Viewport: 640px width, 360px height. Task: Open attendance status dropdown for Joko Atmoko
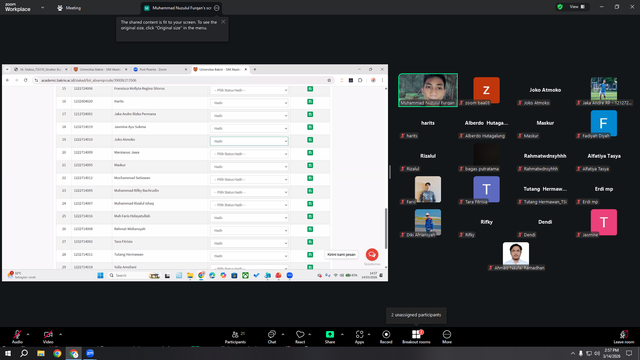(249, 141)
